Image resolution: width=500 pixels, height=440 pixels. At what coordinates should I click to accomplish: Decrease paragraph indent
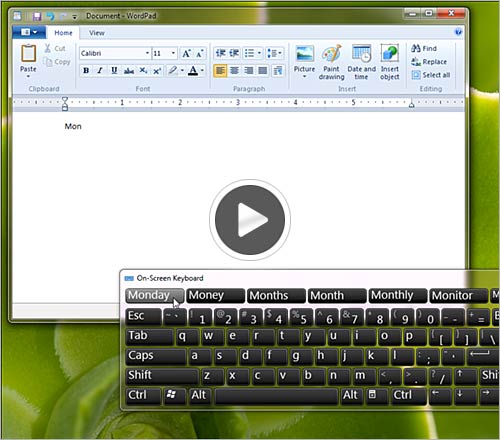[x=220, y=53]
